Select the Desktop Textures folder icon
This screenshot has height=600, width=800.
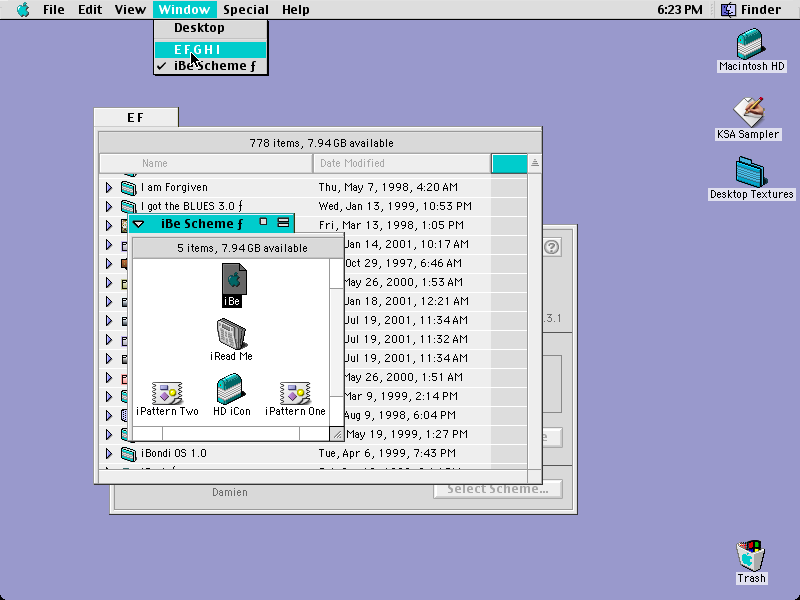pos(752,178)
